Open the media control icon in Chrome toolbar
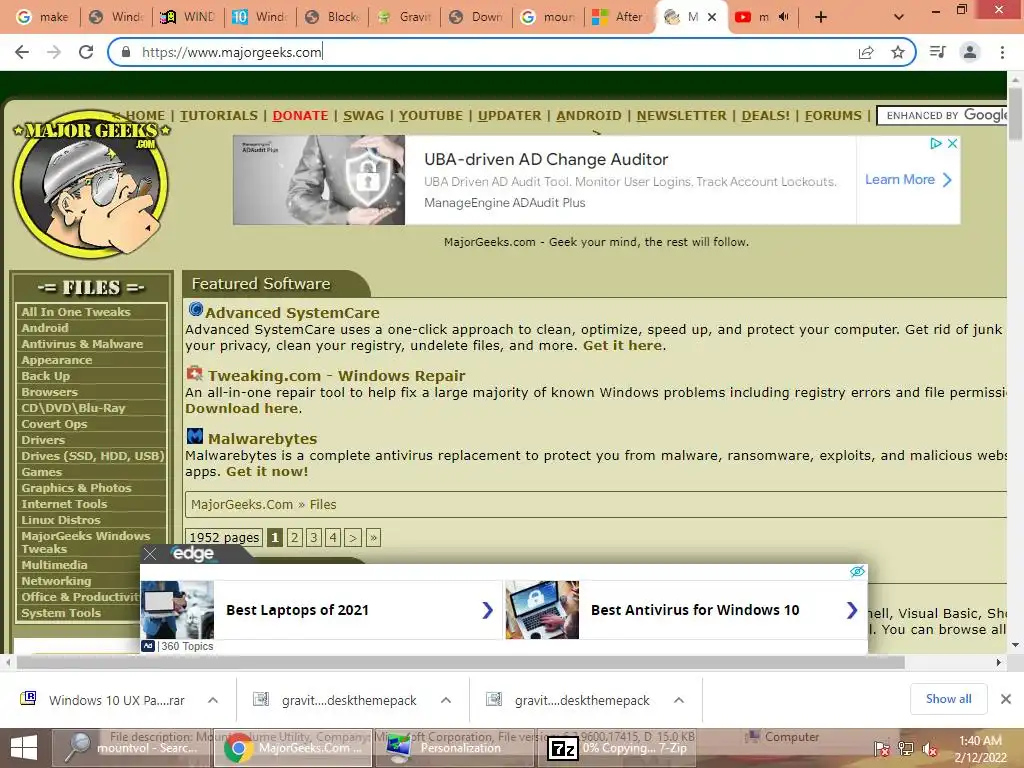Image resolution: width=1024 pixels, height=768 pixels. tap(938, 52)
